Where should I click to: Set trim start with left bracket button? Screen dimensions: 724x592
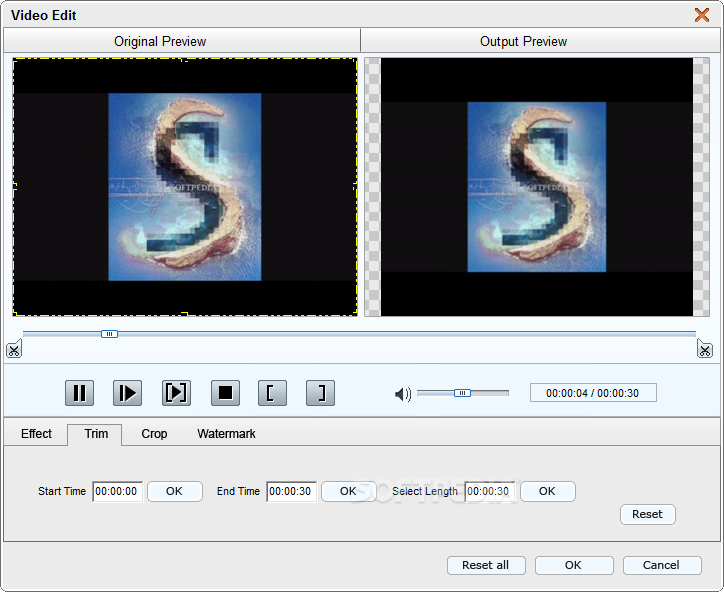[x=272, y=393]
